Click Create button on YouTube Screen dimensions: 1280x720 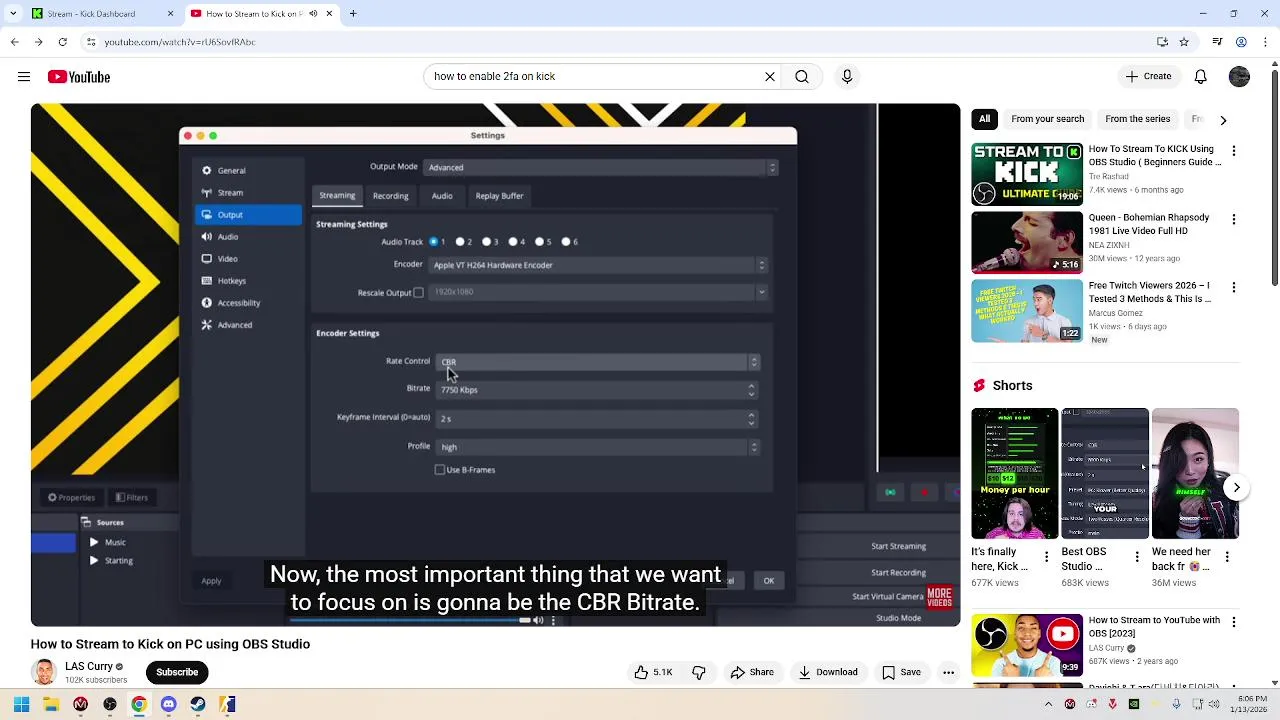(1148, 76)
